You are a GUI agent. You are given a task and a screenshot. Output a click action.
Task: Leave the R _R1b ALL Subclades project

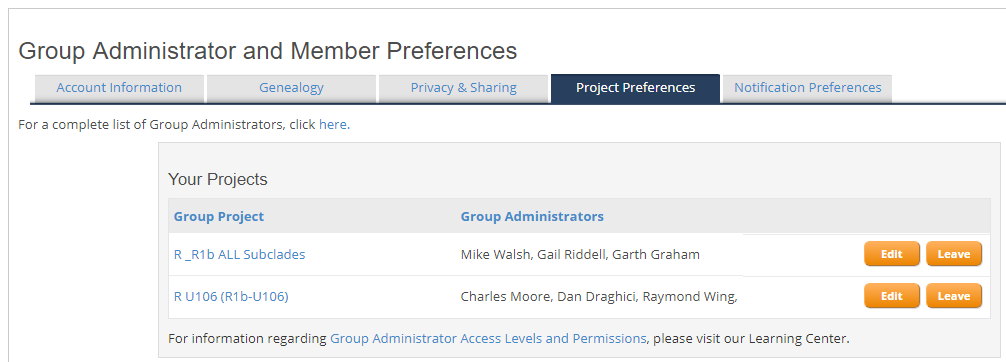point(954,254)
